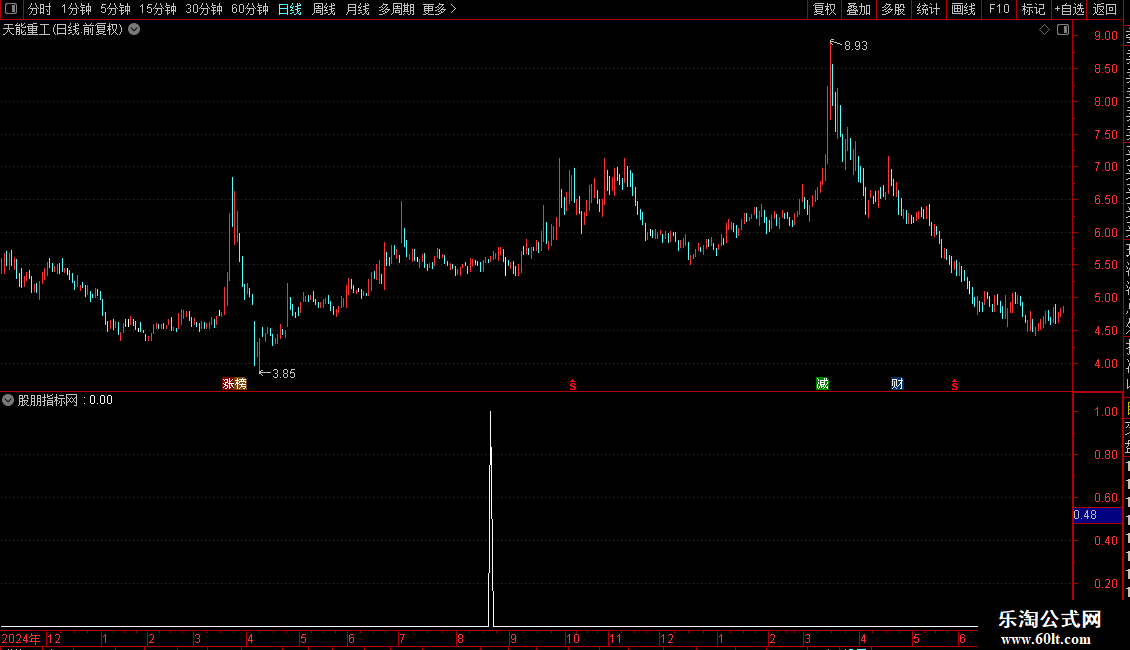
Task: Open 多周期 multi-period view
Action: 396,9
